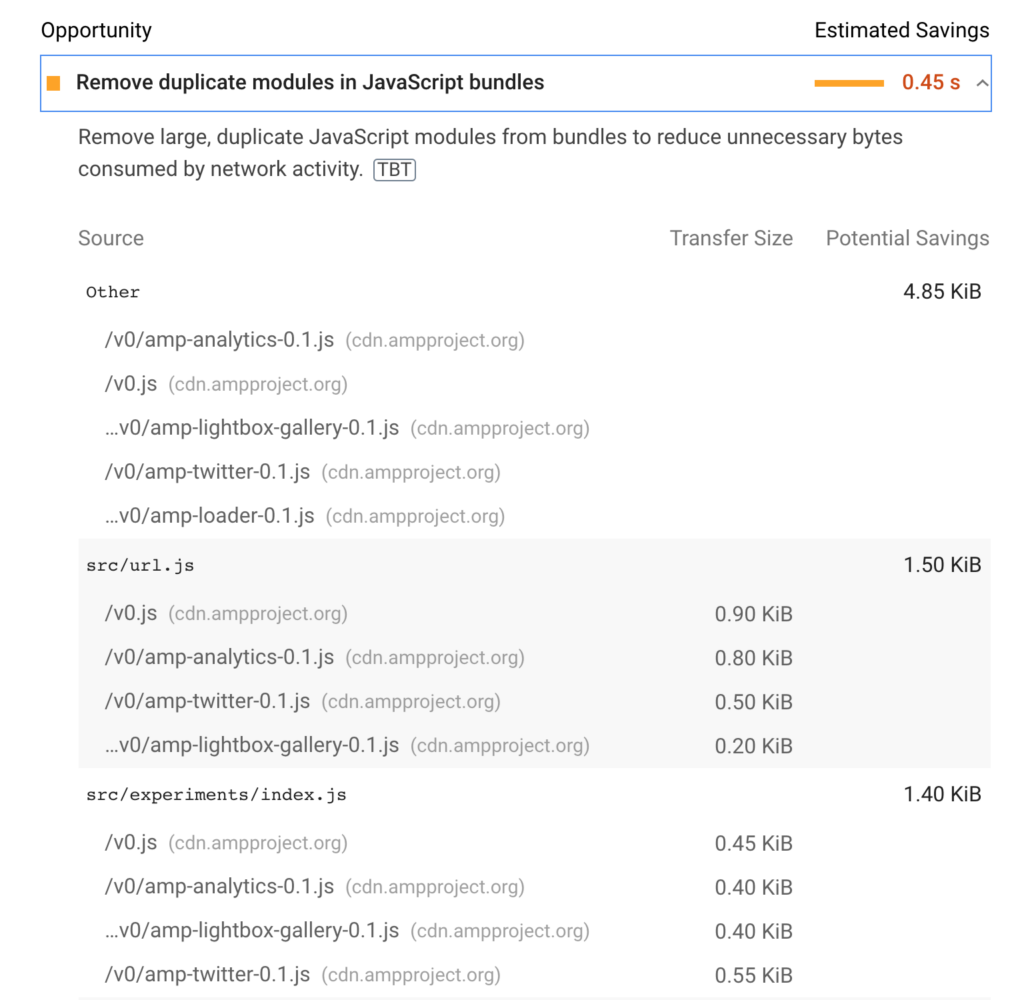Click the orange square audit status icon

click(x=54, y=83)
